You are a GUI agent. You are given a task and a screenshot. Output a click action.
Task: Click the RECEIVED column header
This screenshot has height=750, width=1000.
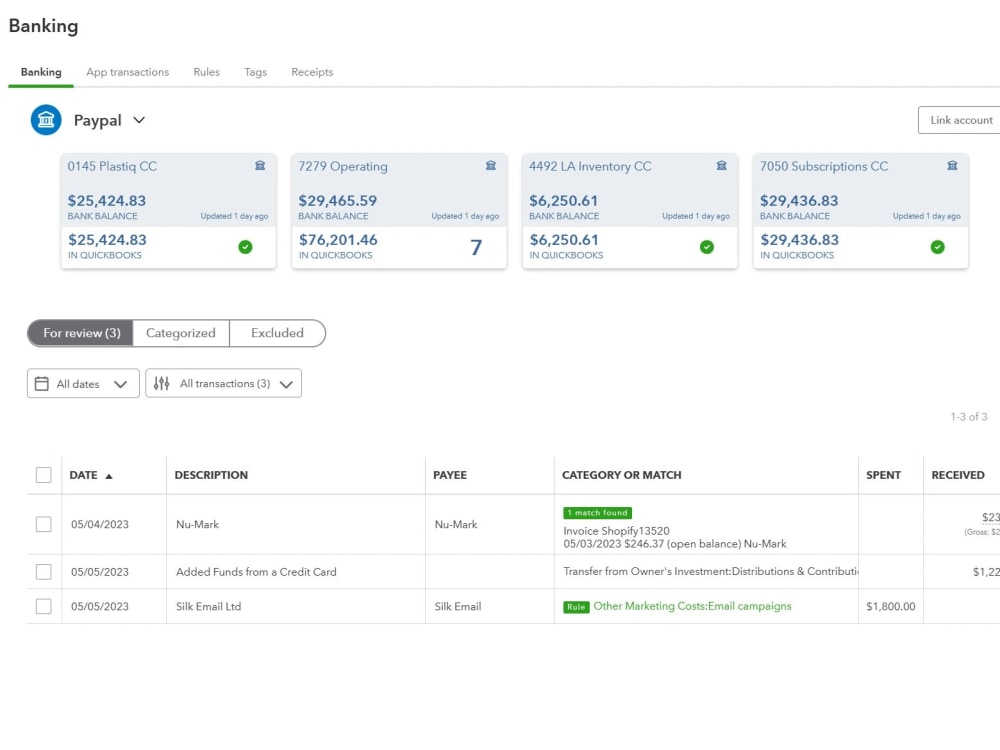(958, 475)
